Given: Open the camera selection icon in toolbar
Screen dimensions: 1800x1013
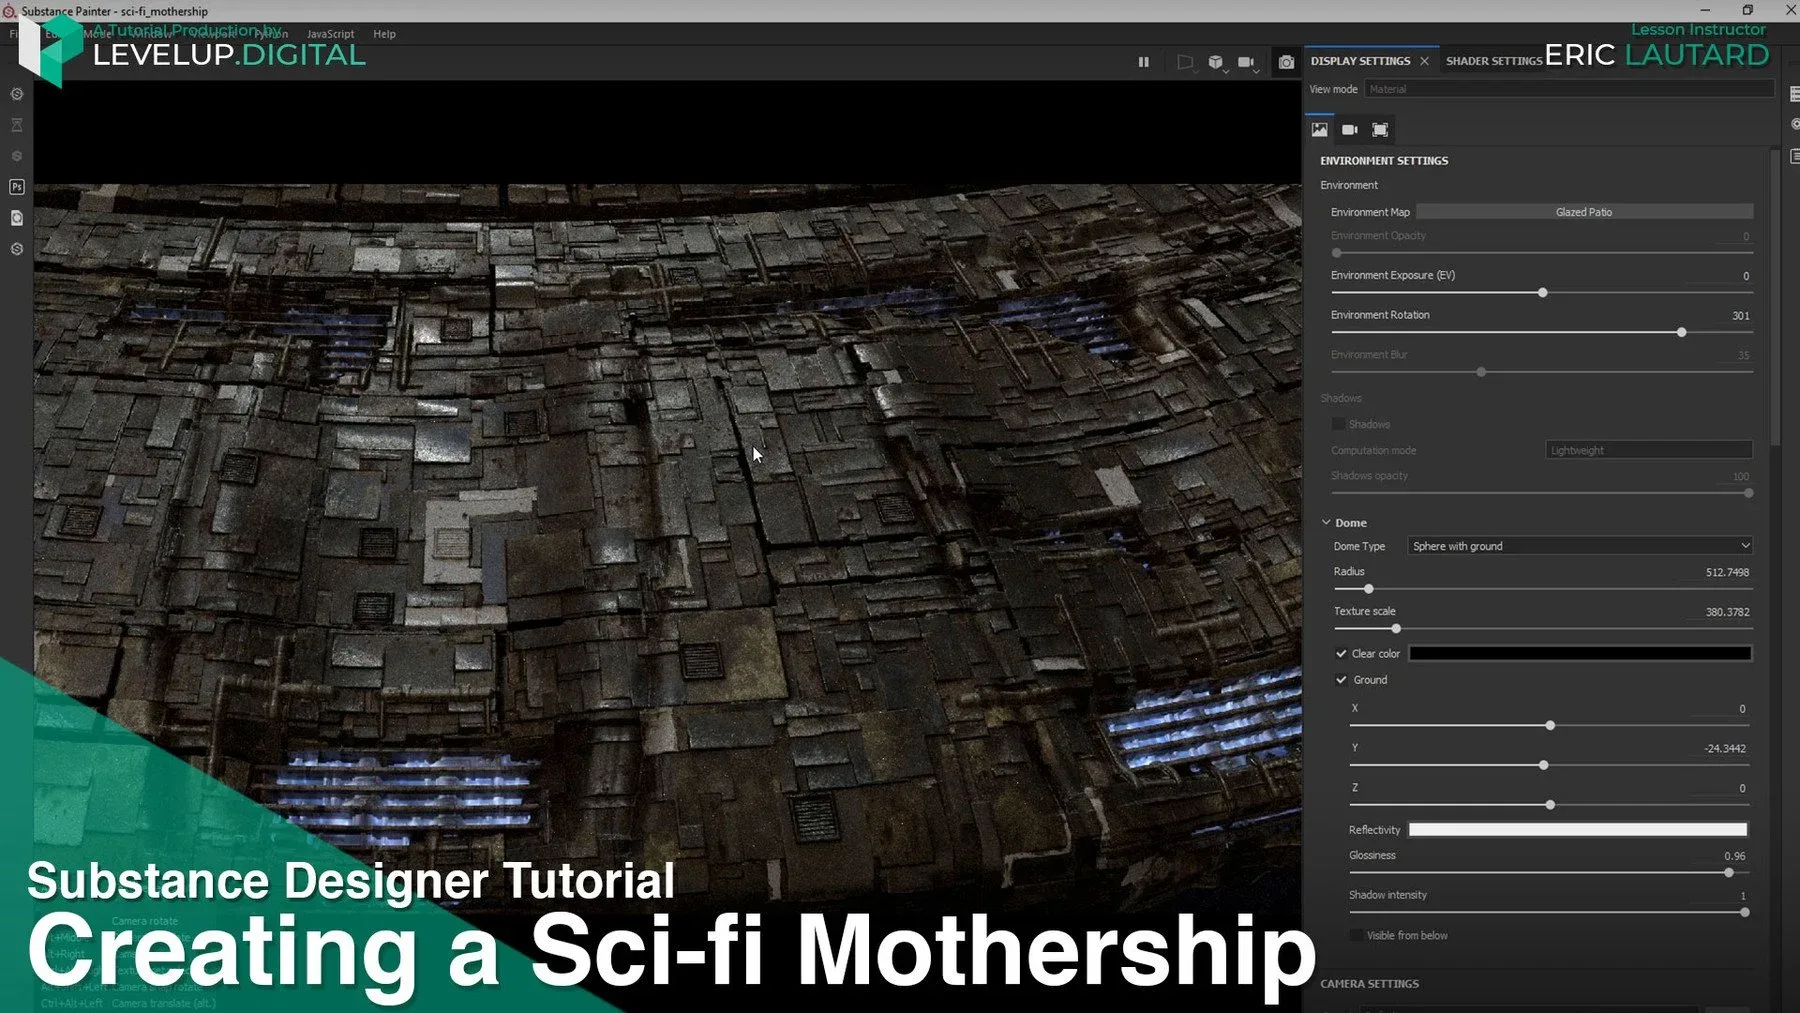Looking at the screenshot, I should click(x=1247, y=62).
